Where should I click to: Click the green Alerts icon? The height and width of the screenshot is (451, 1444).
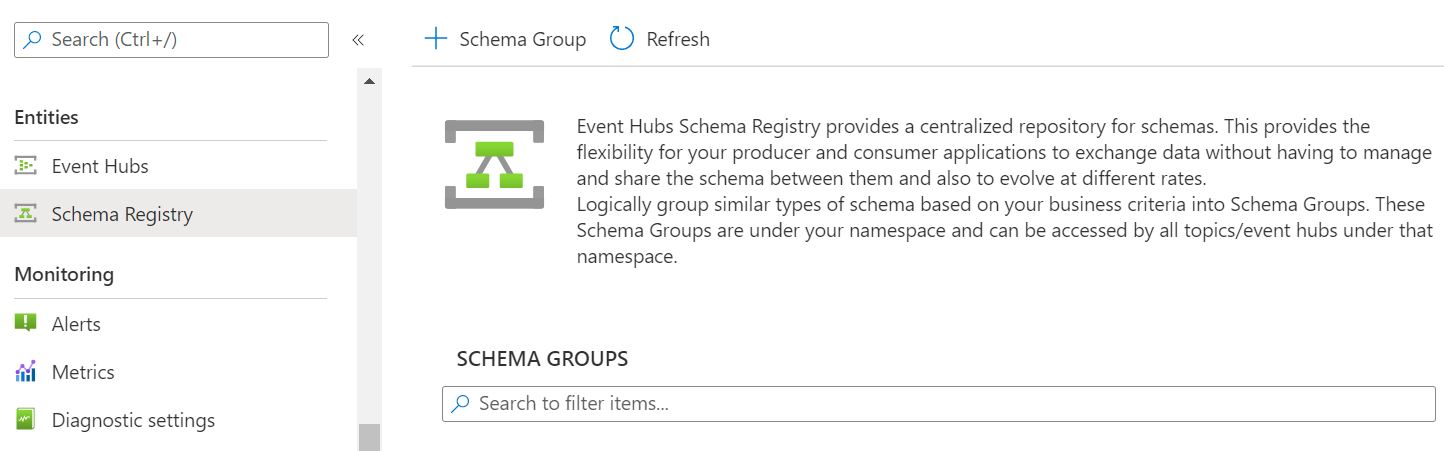point(26,323)
